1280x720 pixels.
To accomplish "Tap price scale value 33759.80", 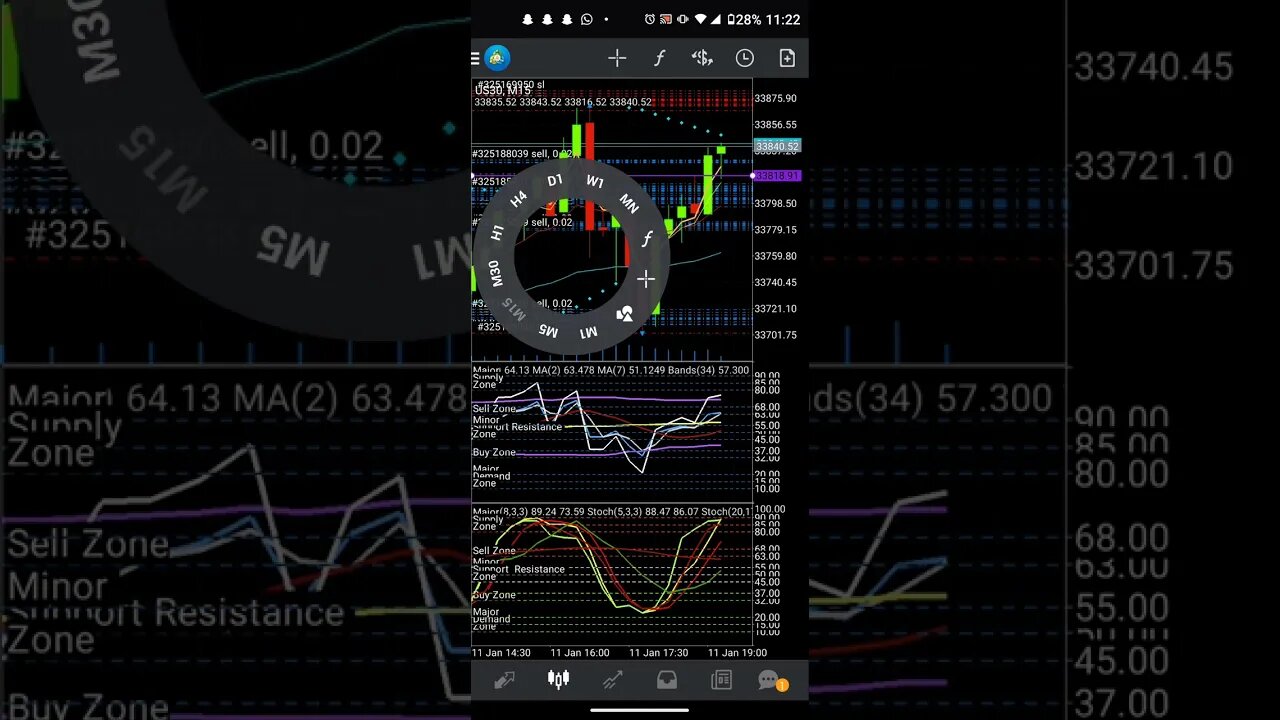I will coord(776,256).
